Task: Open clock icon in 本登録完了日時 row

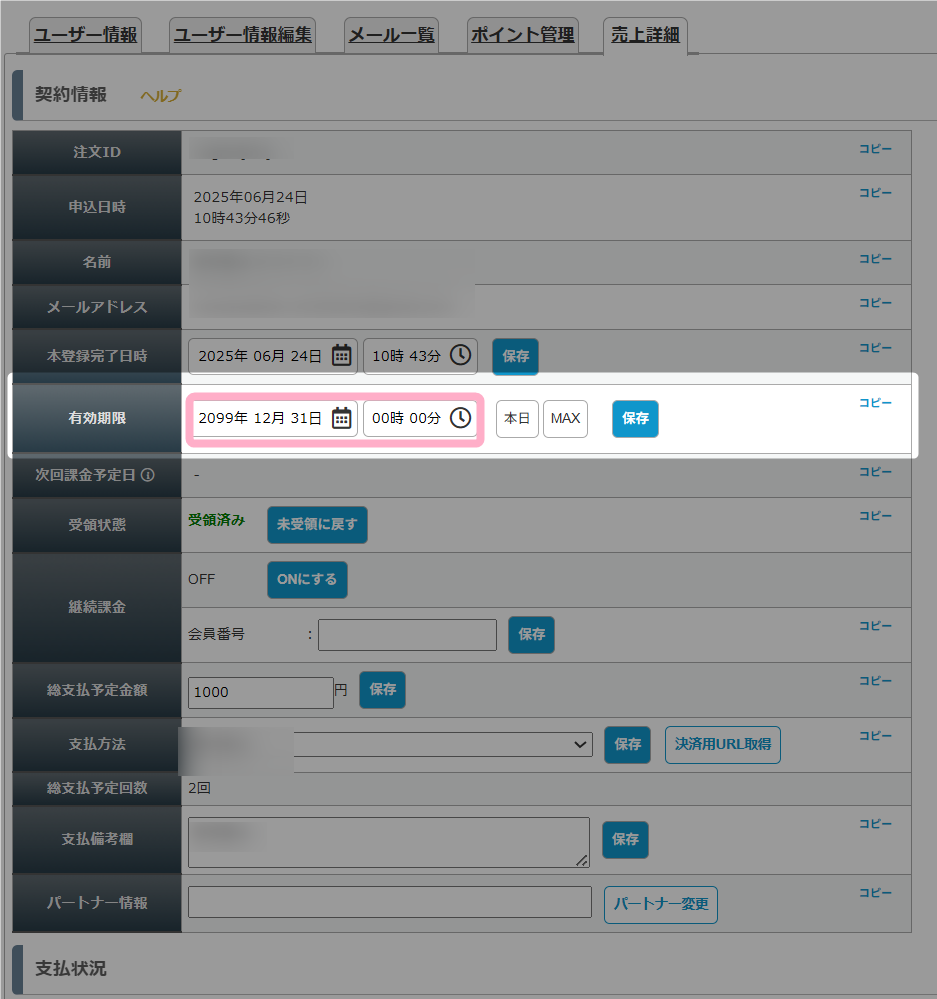Action: (461, 355)
